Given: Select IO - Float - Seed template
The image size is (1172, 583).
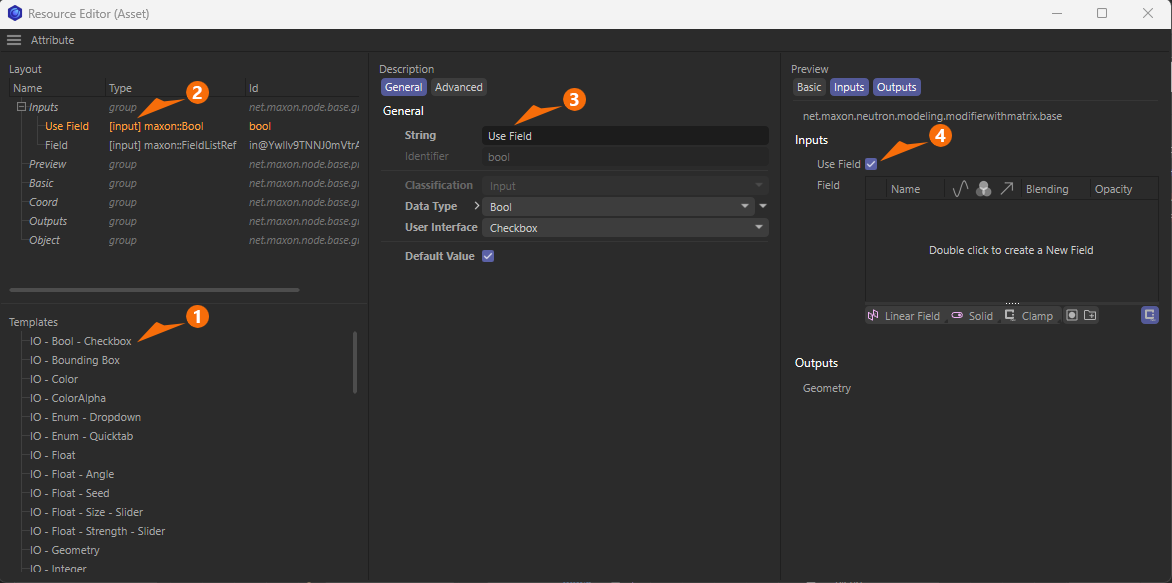Looking at the screenshot, I should [70, 493].
